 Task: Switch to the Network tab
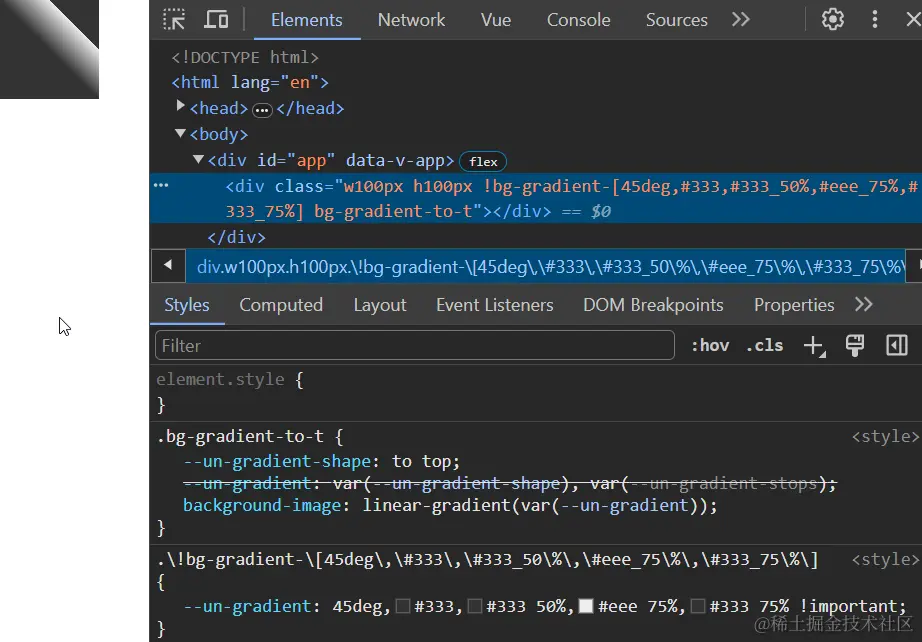coord(411,19)
